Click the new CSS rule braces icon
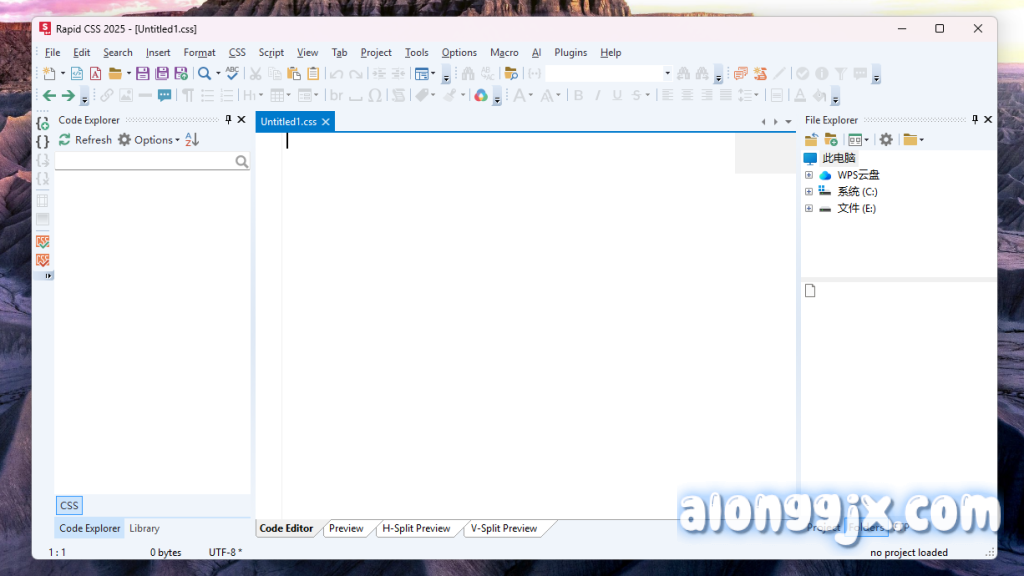 (x=42, y=124)
